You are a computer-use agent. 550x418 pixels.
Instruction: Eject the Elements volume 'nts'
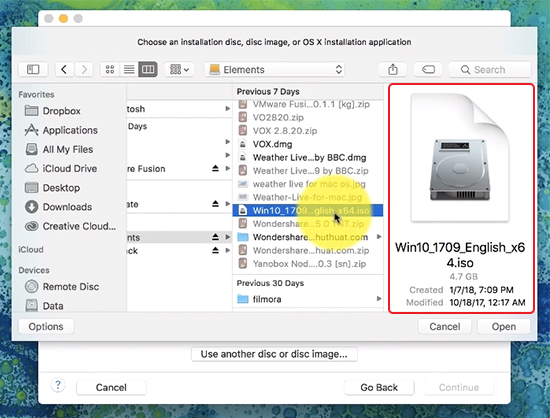pyautogui.click(x=215, y=237)
